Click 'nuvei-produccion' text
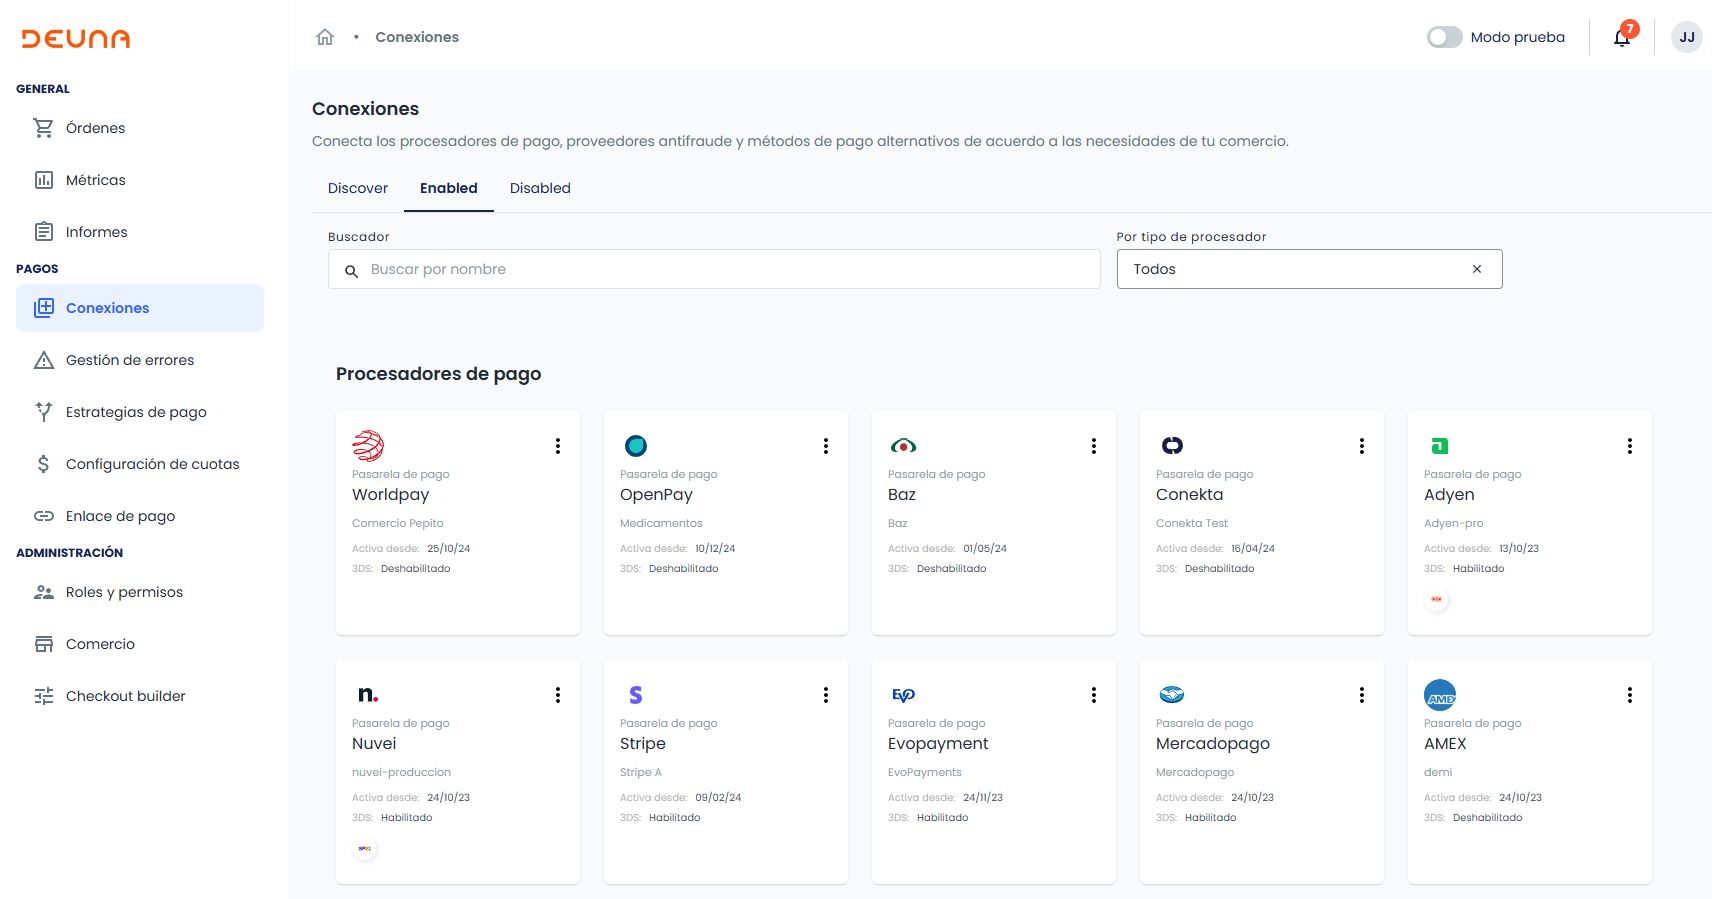Viewport: 1712px width, 899px height. [401, 772]
